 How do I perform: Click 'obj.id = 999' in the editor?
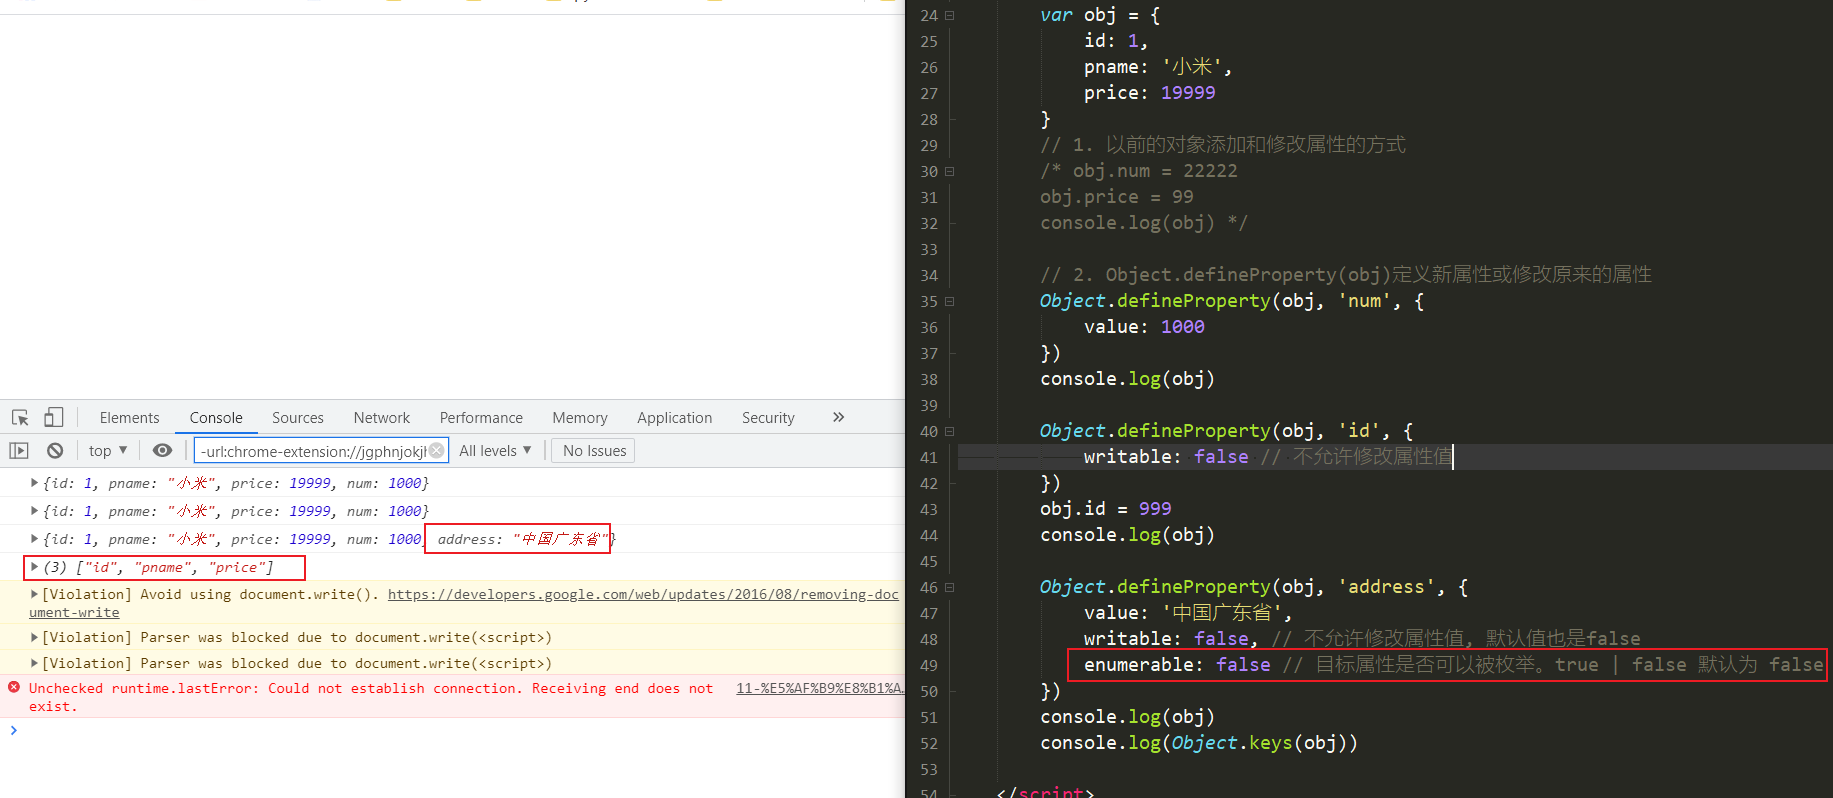(1105, 509)
